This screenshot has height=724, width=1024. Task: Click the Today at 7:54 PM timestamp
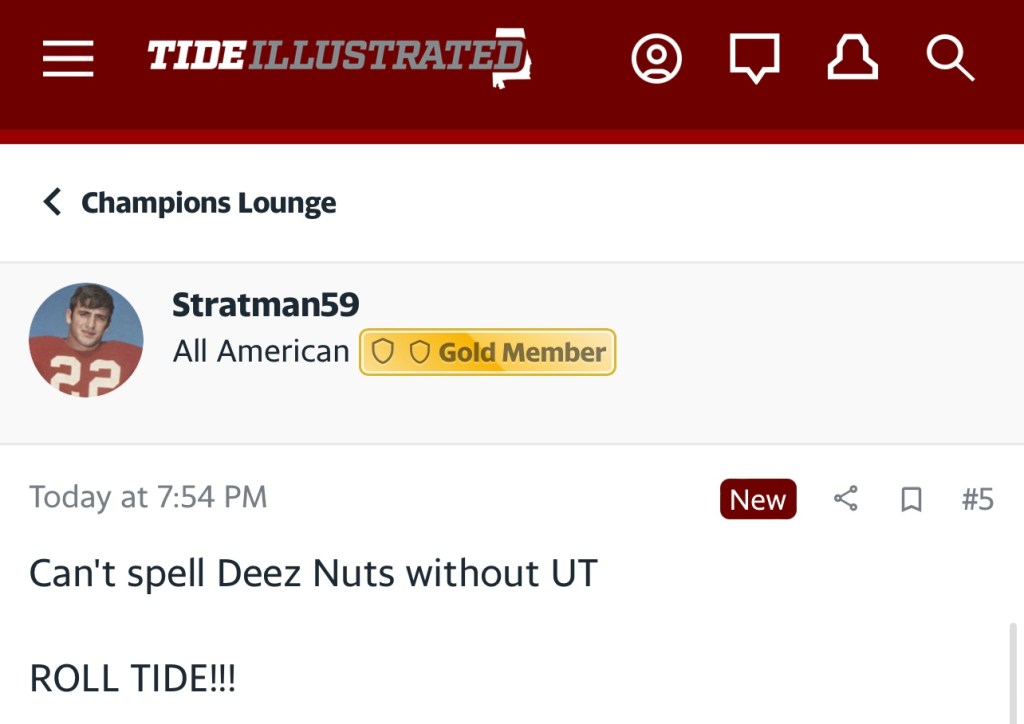pyautogui.click(x=148, y=497)
